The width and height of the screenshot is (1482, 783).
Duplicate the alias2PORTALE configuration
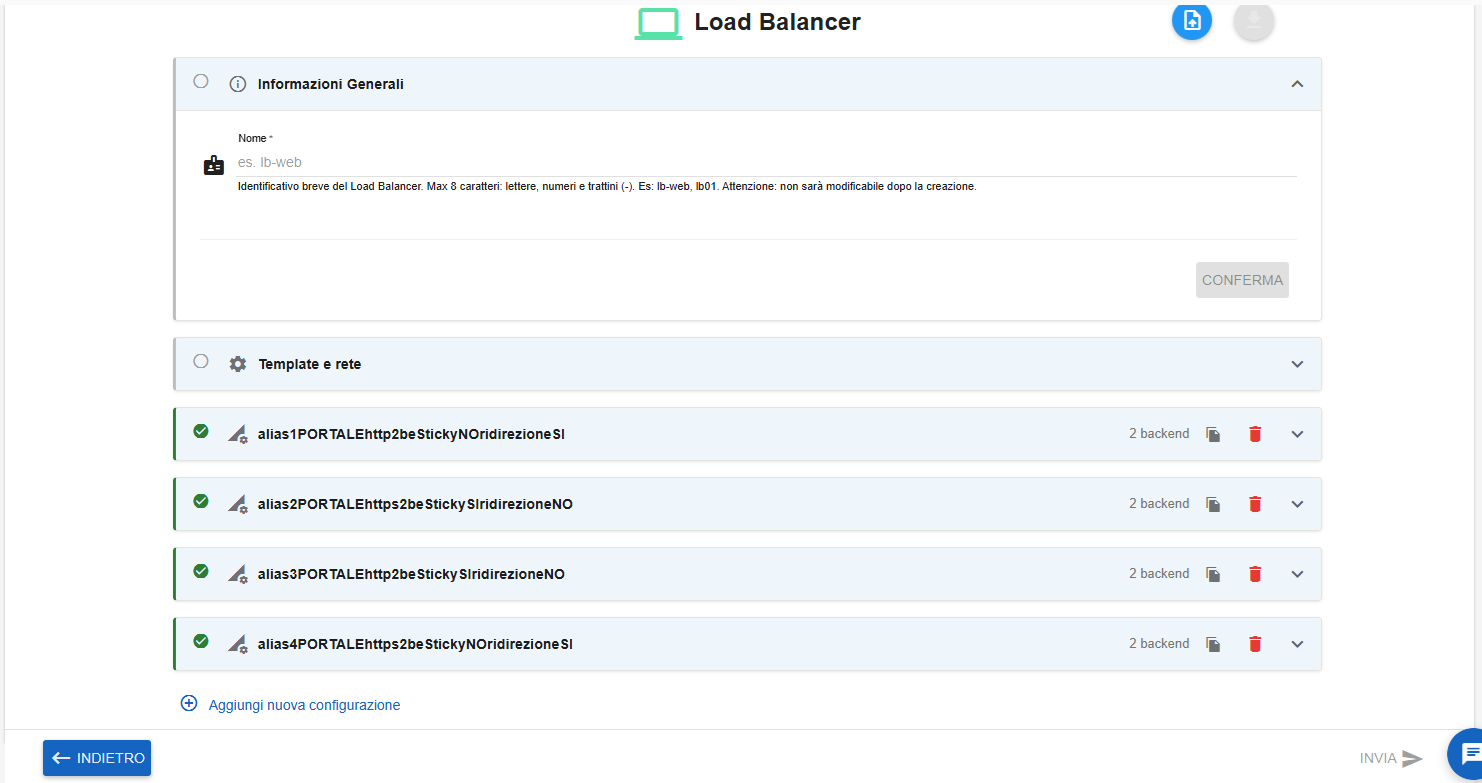1213,504
